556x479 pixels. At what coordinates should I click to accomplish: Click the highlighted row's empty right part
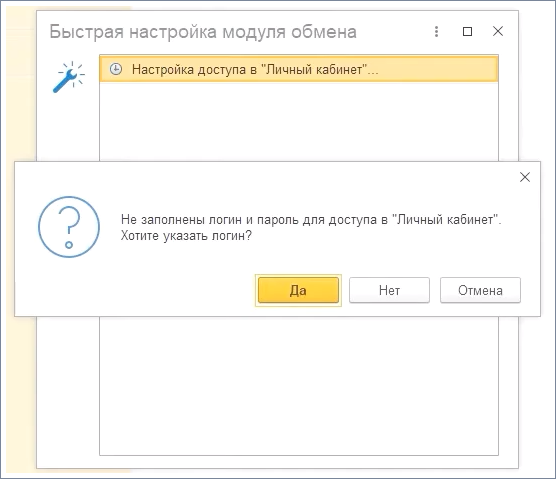coord(438,69)
